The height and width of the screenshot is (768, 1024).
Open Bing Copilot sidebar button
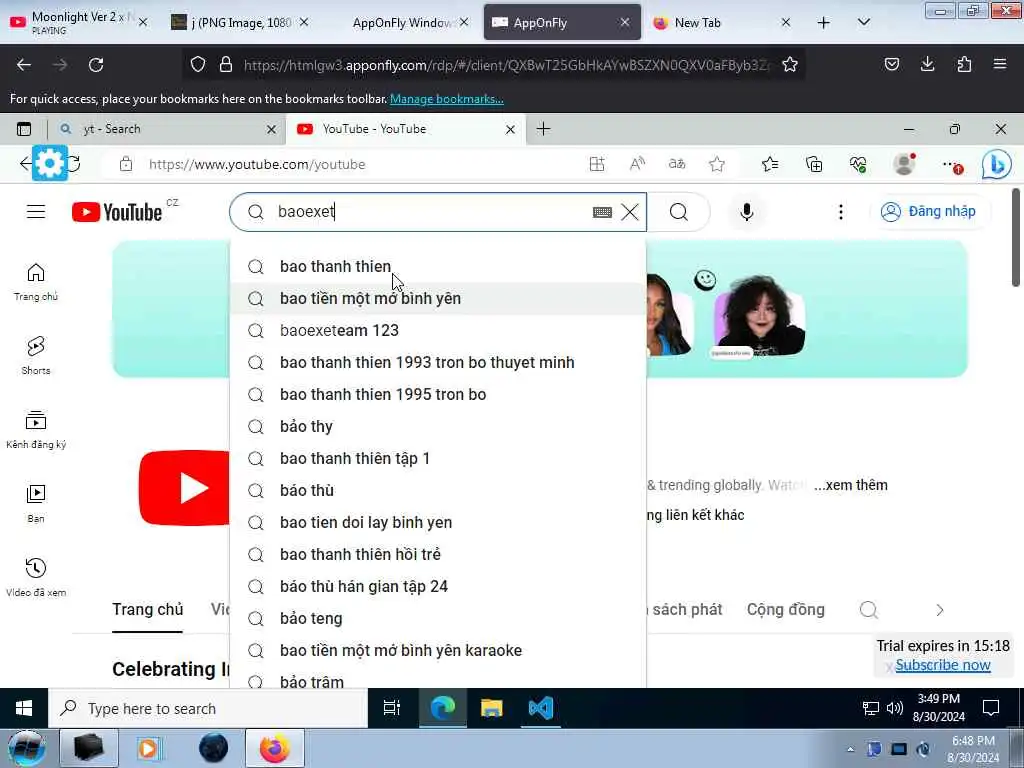pos(997,165)
